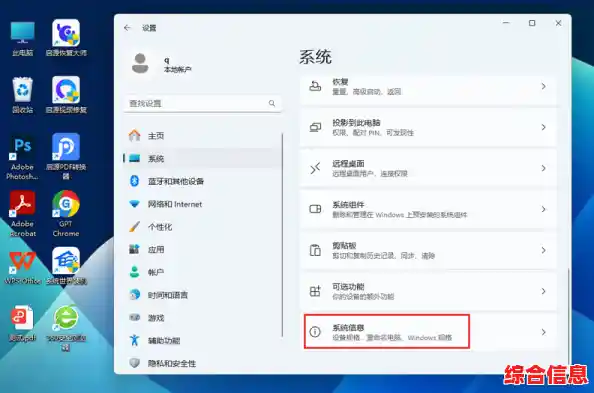Viewport: 594px width, 393px height.
Task: Open the house-icon shortcut beside WPS Office
Action: click(66, 266)
